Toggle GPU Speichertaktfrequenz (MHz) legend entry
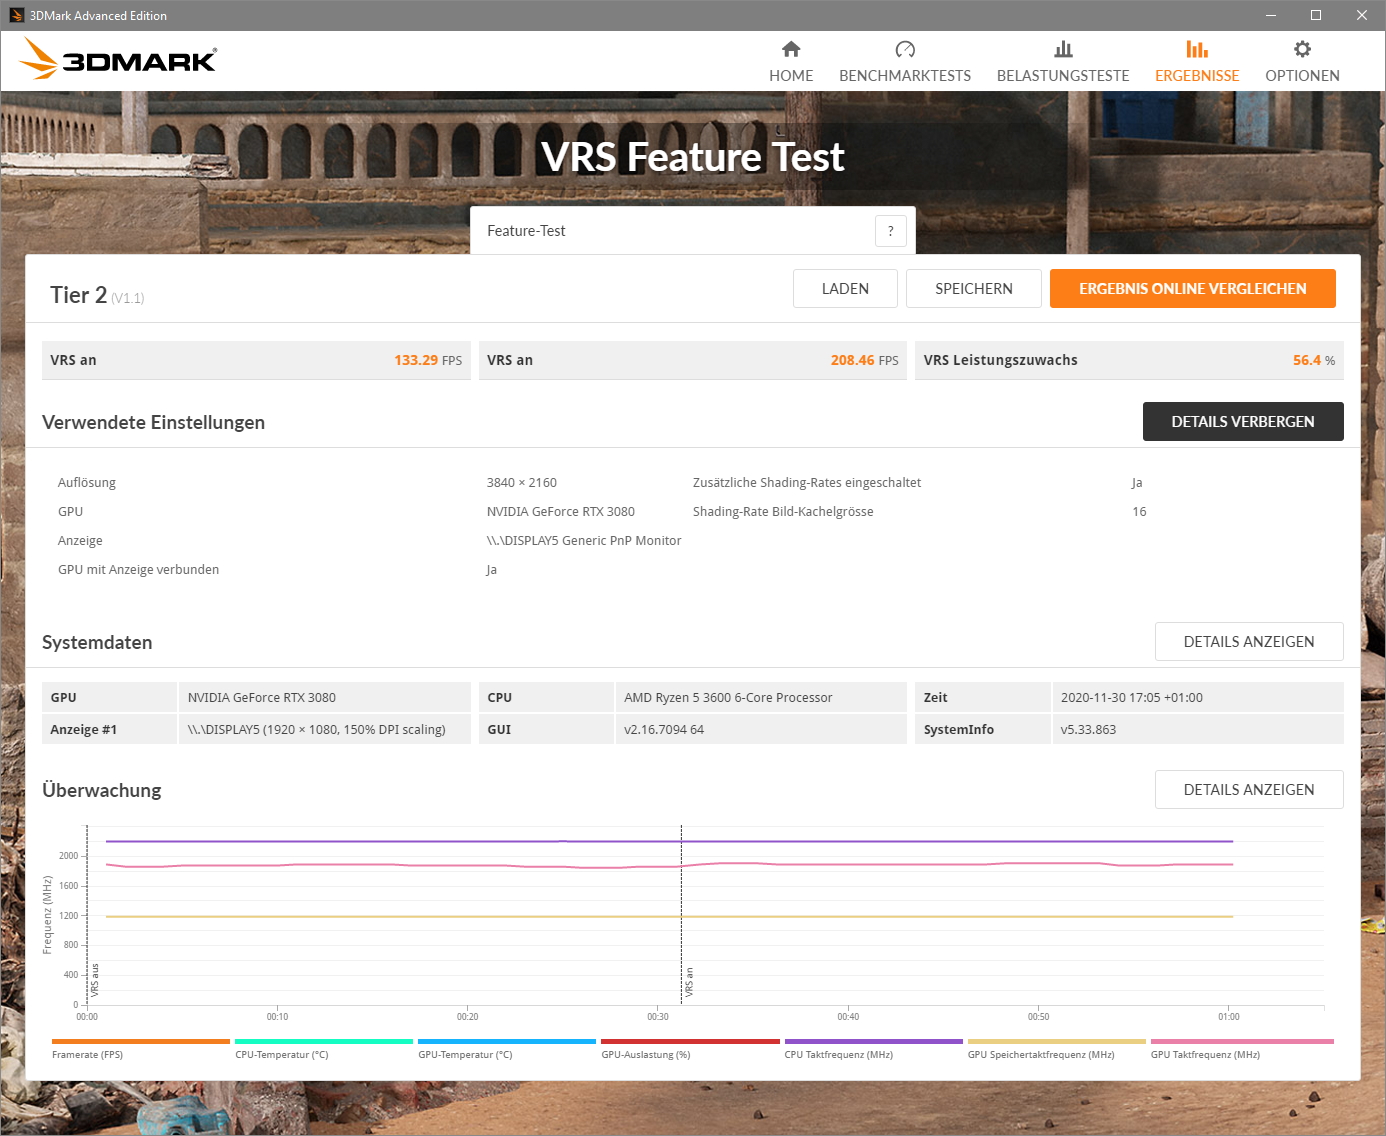The image size is (1386, 1136). [1057, 1049]
